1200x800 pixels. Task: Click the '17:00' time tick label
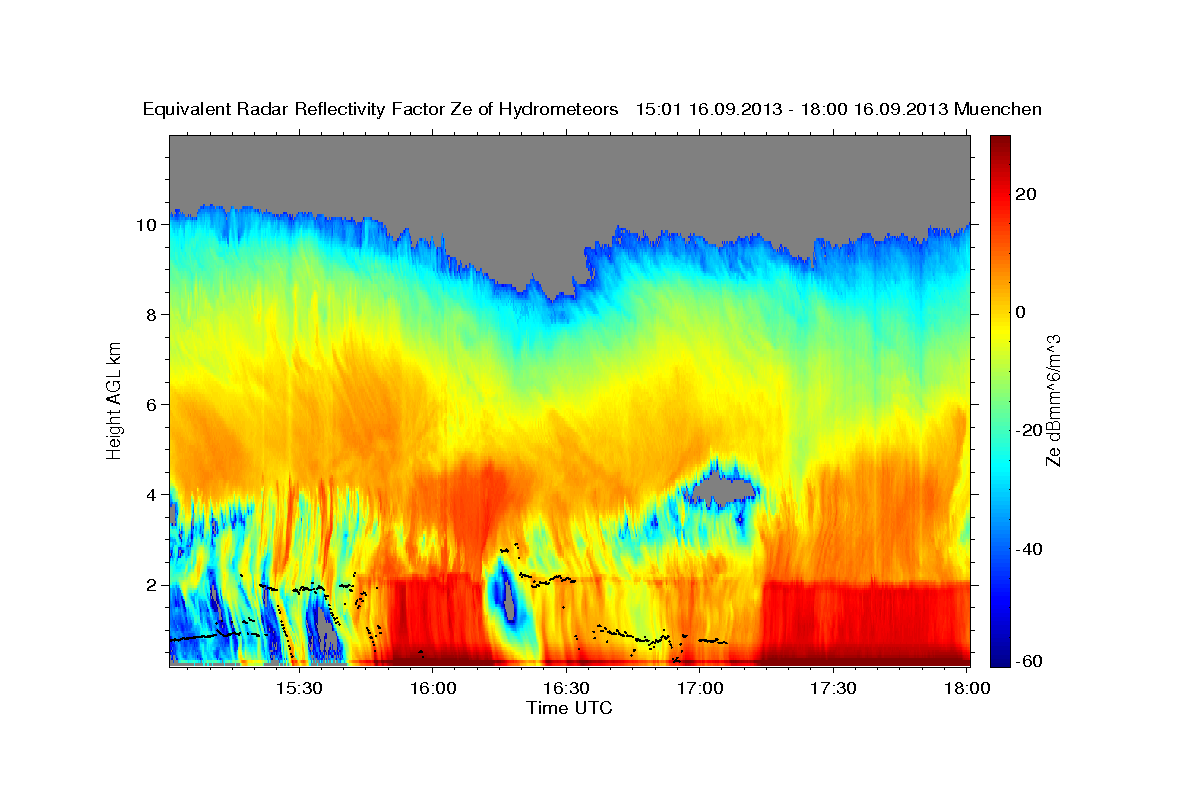[700, 688]
